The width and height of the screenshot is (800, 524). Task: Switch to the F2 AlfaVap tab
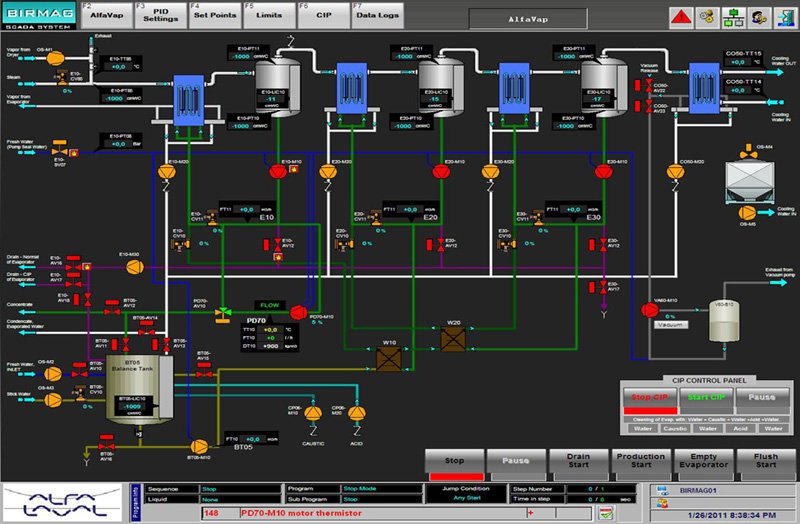pos(106,15)
